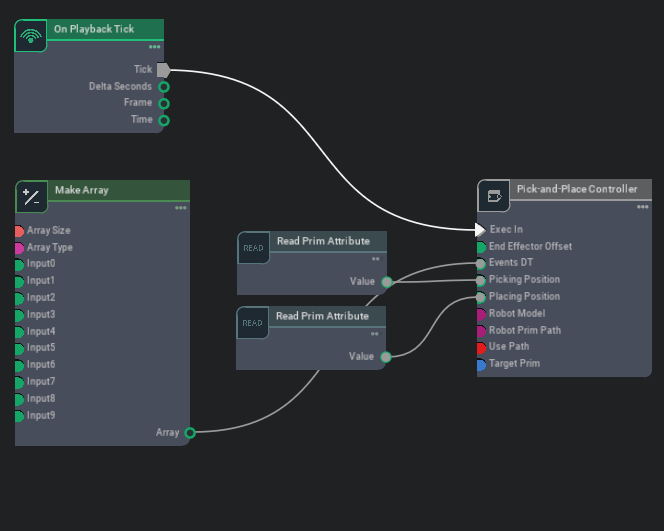Expand upper Read Prim Attribute options dots
This screenshot has height=531, width=664.
pyautogui.click(x=376, y=259)
